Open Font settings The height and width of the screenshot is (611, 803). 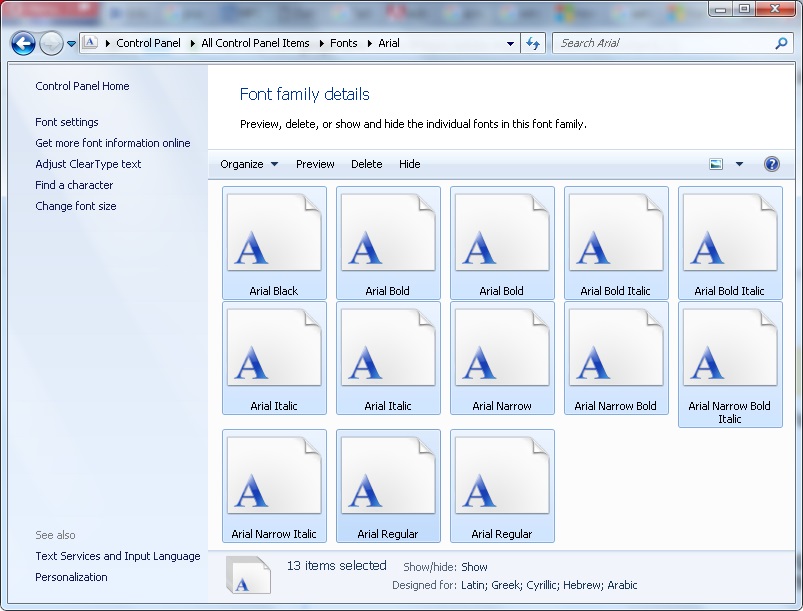coord(67,122)
